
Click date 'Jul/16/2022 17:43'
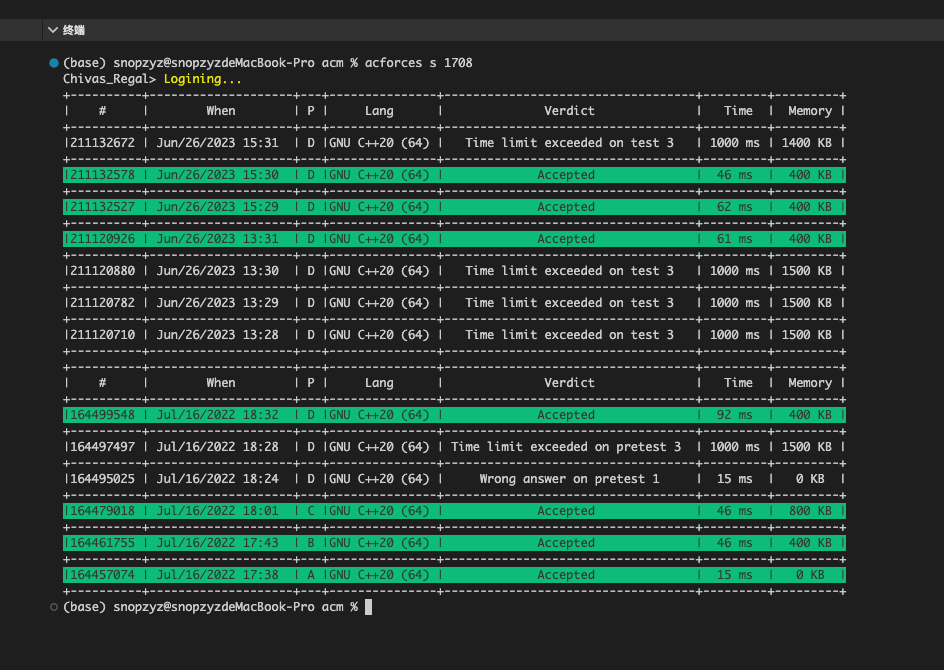click(217, 542)
